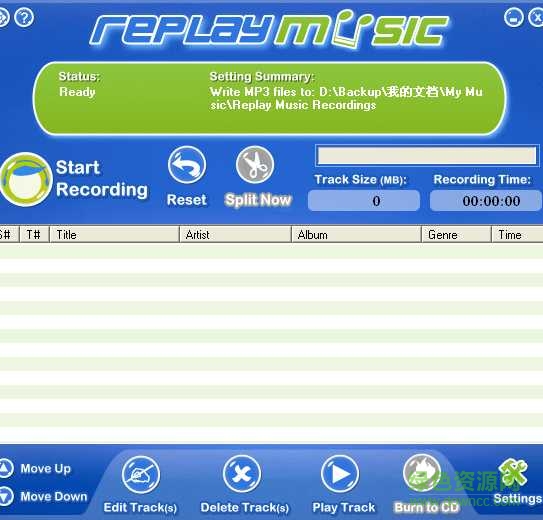Sort tracks by the Title column header
Viewport: 543px width, 520px height.
(114, 235)
